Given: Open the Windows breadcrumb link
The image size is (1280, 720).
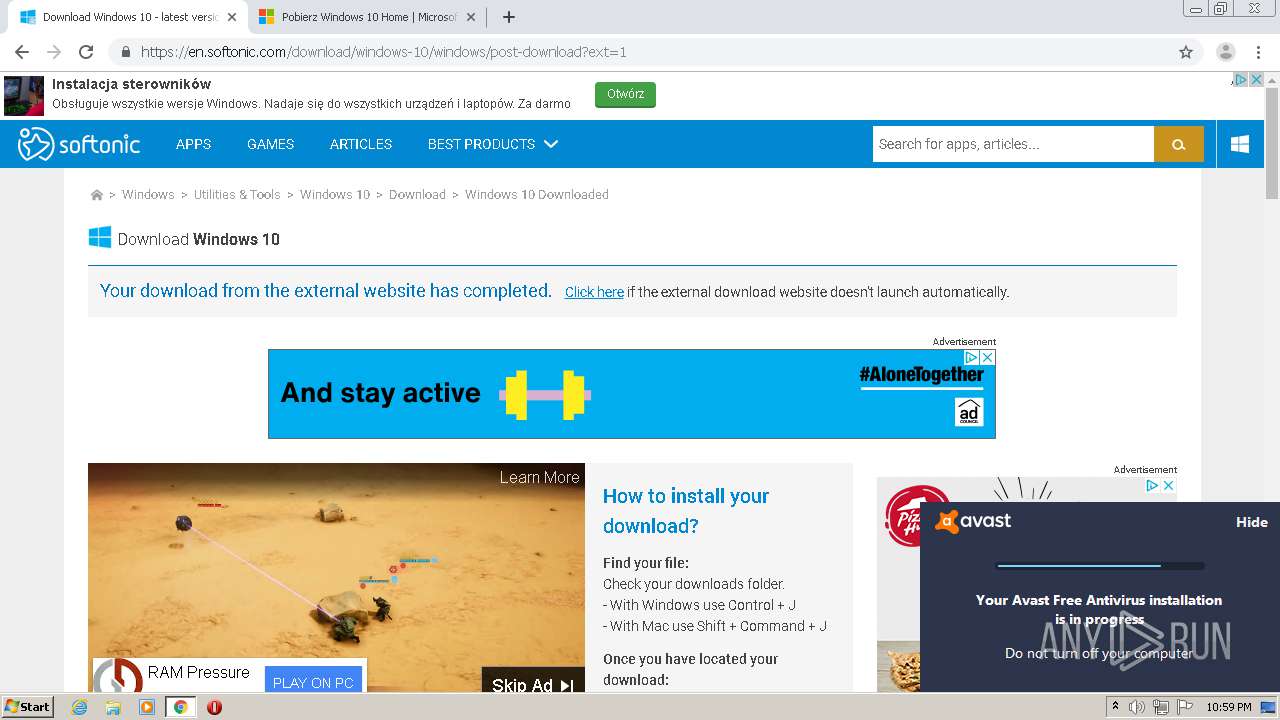Looking at the screenshot, I should click(148, 195).
